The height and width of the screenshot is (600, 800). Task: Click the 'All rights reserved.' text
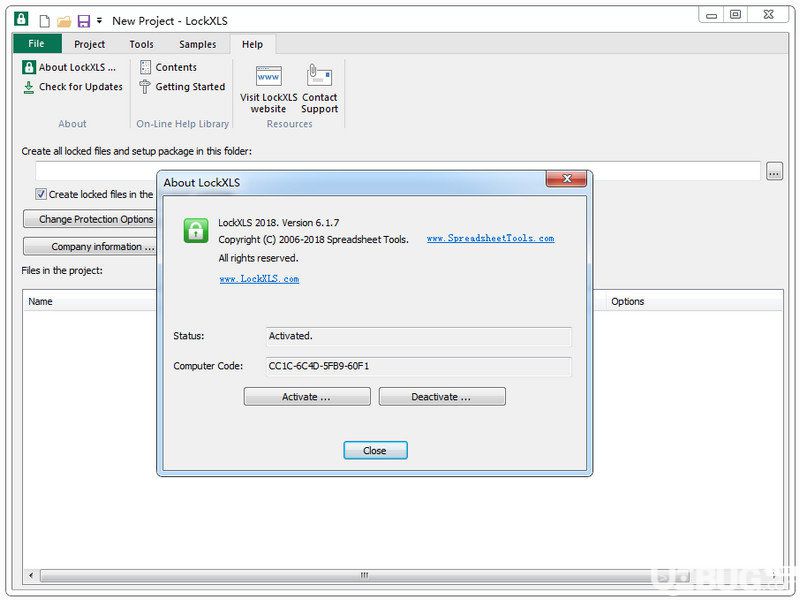pos(258,258)
